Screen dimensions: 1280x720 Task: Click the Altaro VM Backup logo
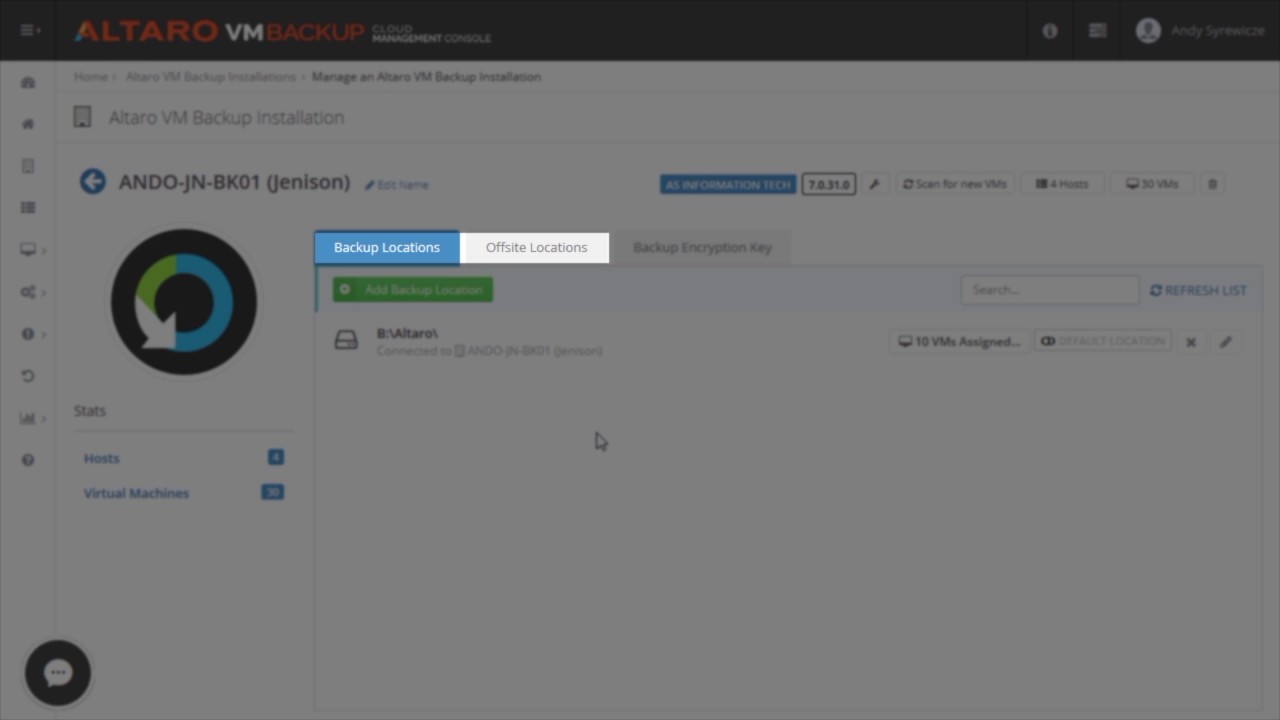click(283, 31)
